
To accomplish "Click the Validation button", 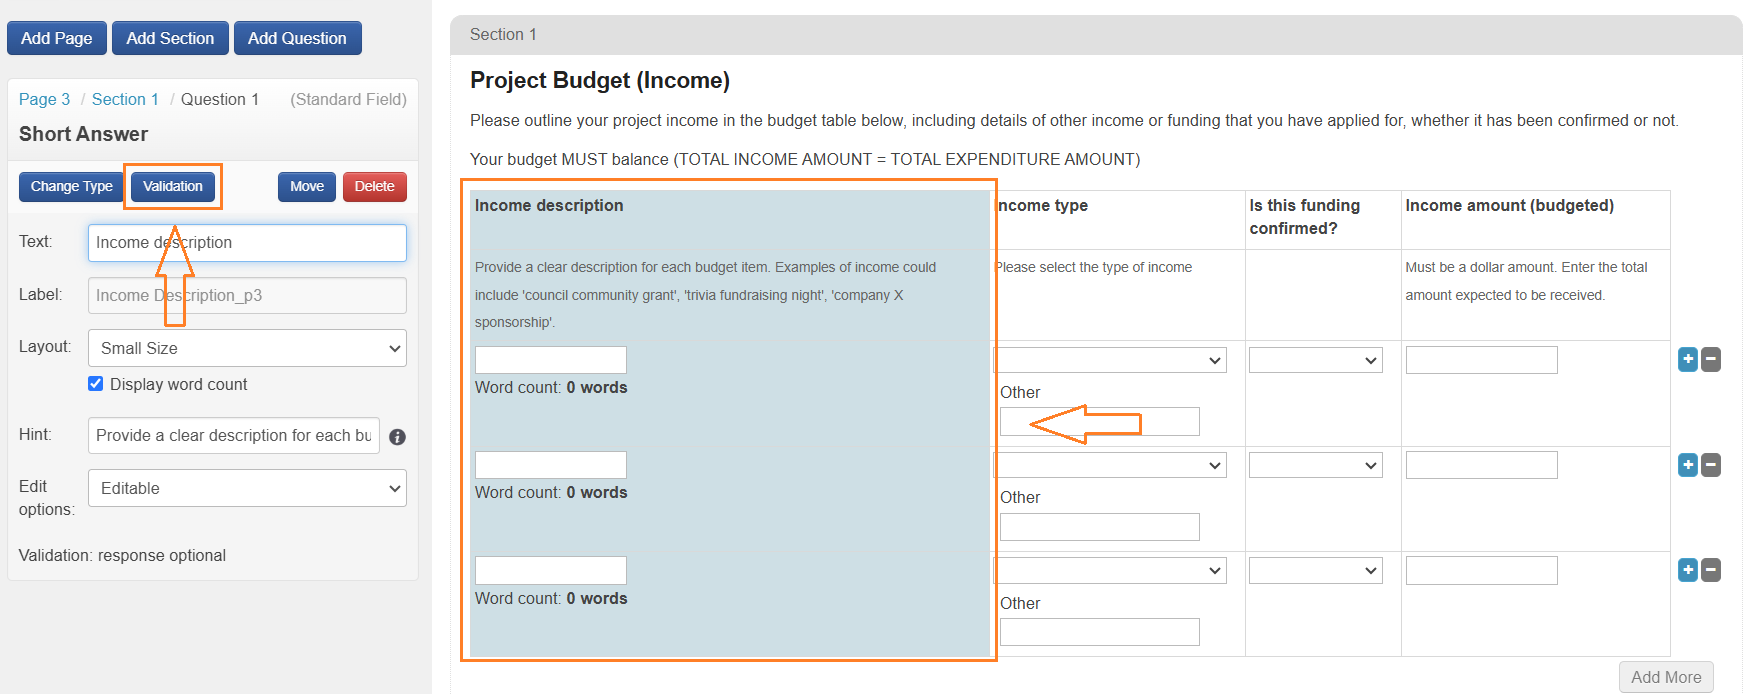I will pos(172,187).
